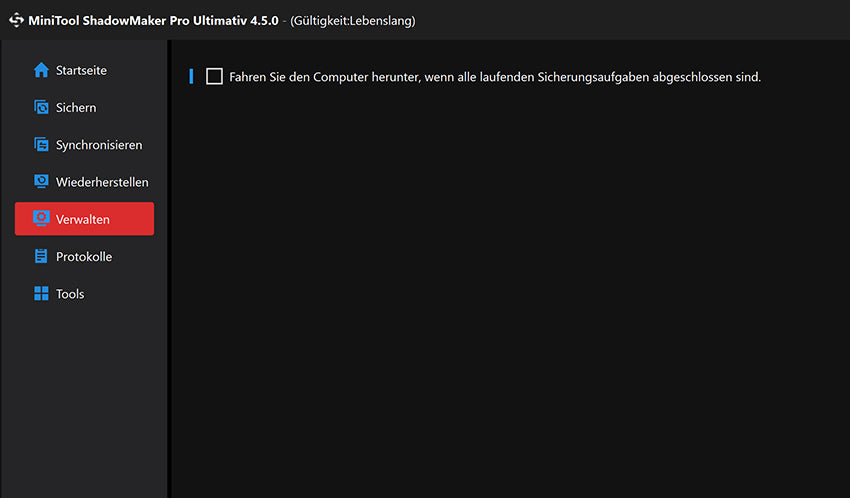Click the Verwalten monitor icon

[41, 219]
